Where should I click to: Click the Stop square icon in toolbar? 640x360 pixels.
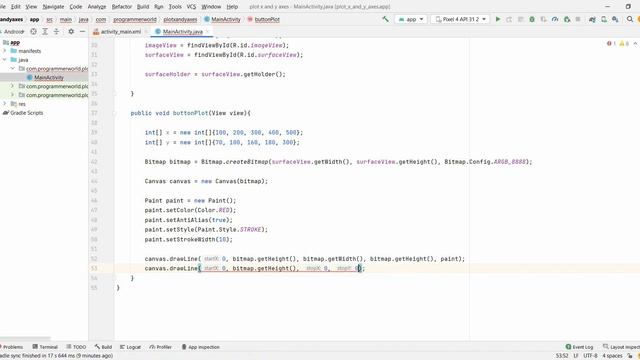(578, 19)
